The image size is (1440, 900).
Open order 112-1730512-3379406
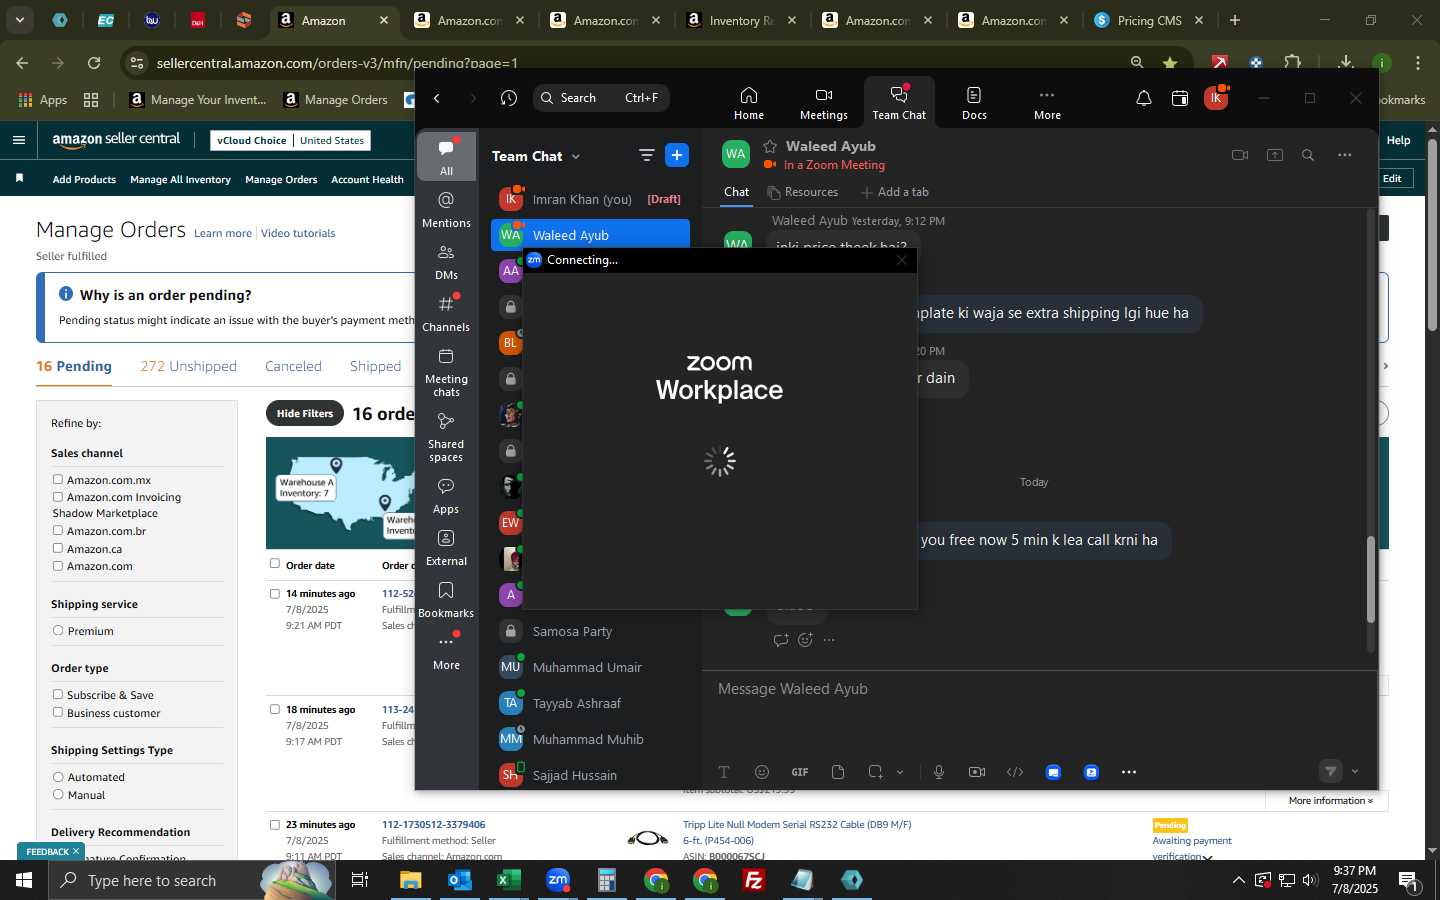[433, 824]
